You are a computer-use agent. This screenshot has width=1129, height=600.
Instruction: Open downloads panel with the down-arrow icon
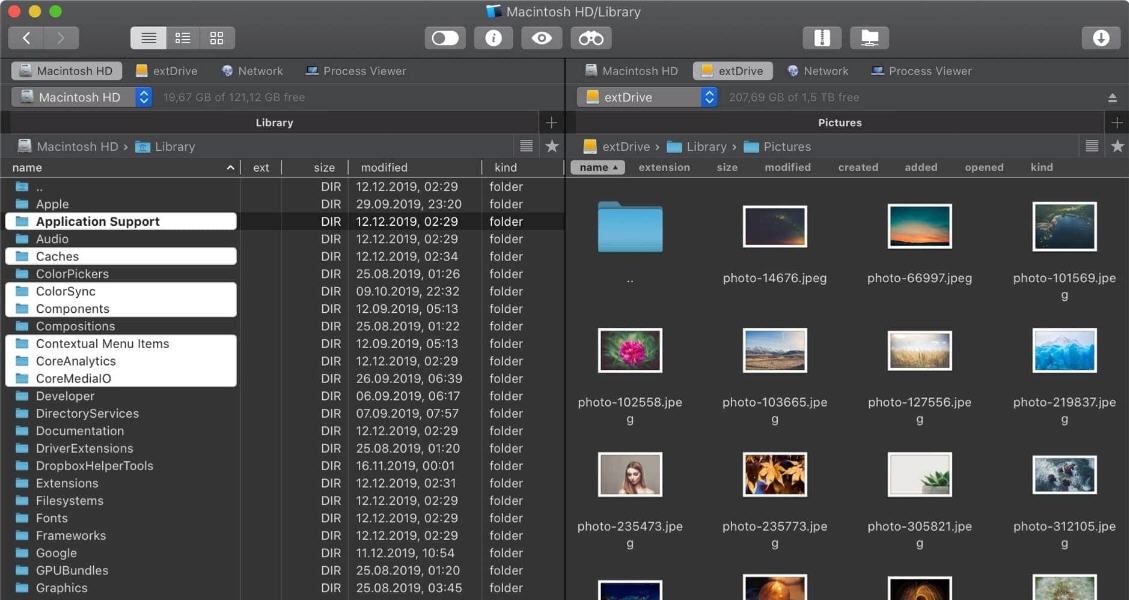click(1100, 37)
